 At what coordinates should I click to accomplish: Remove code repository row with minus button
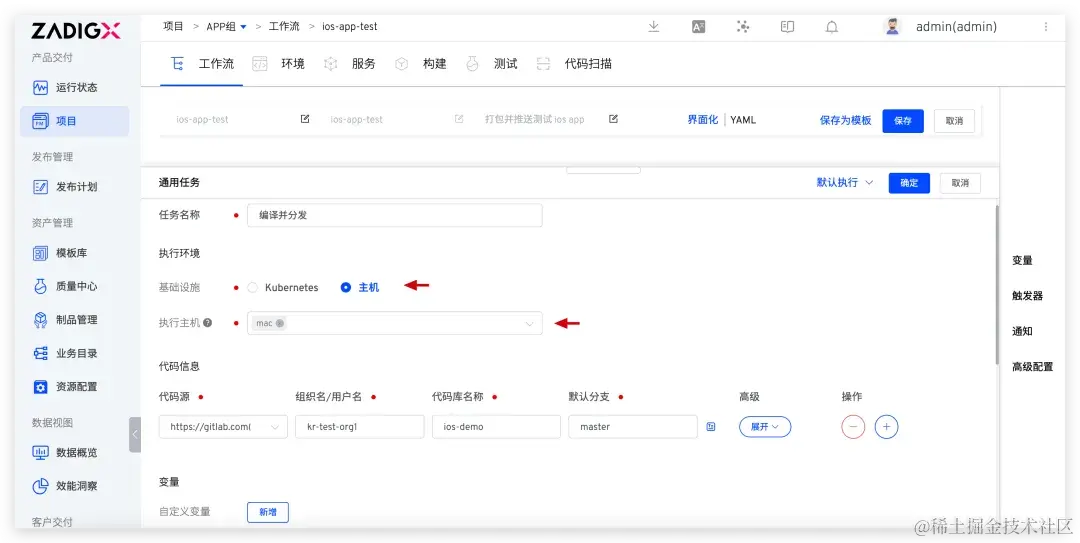pyautogui.click(x=853, y=427)
